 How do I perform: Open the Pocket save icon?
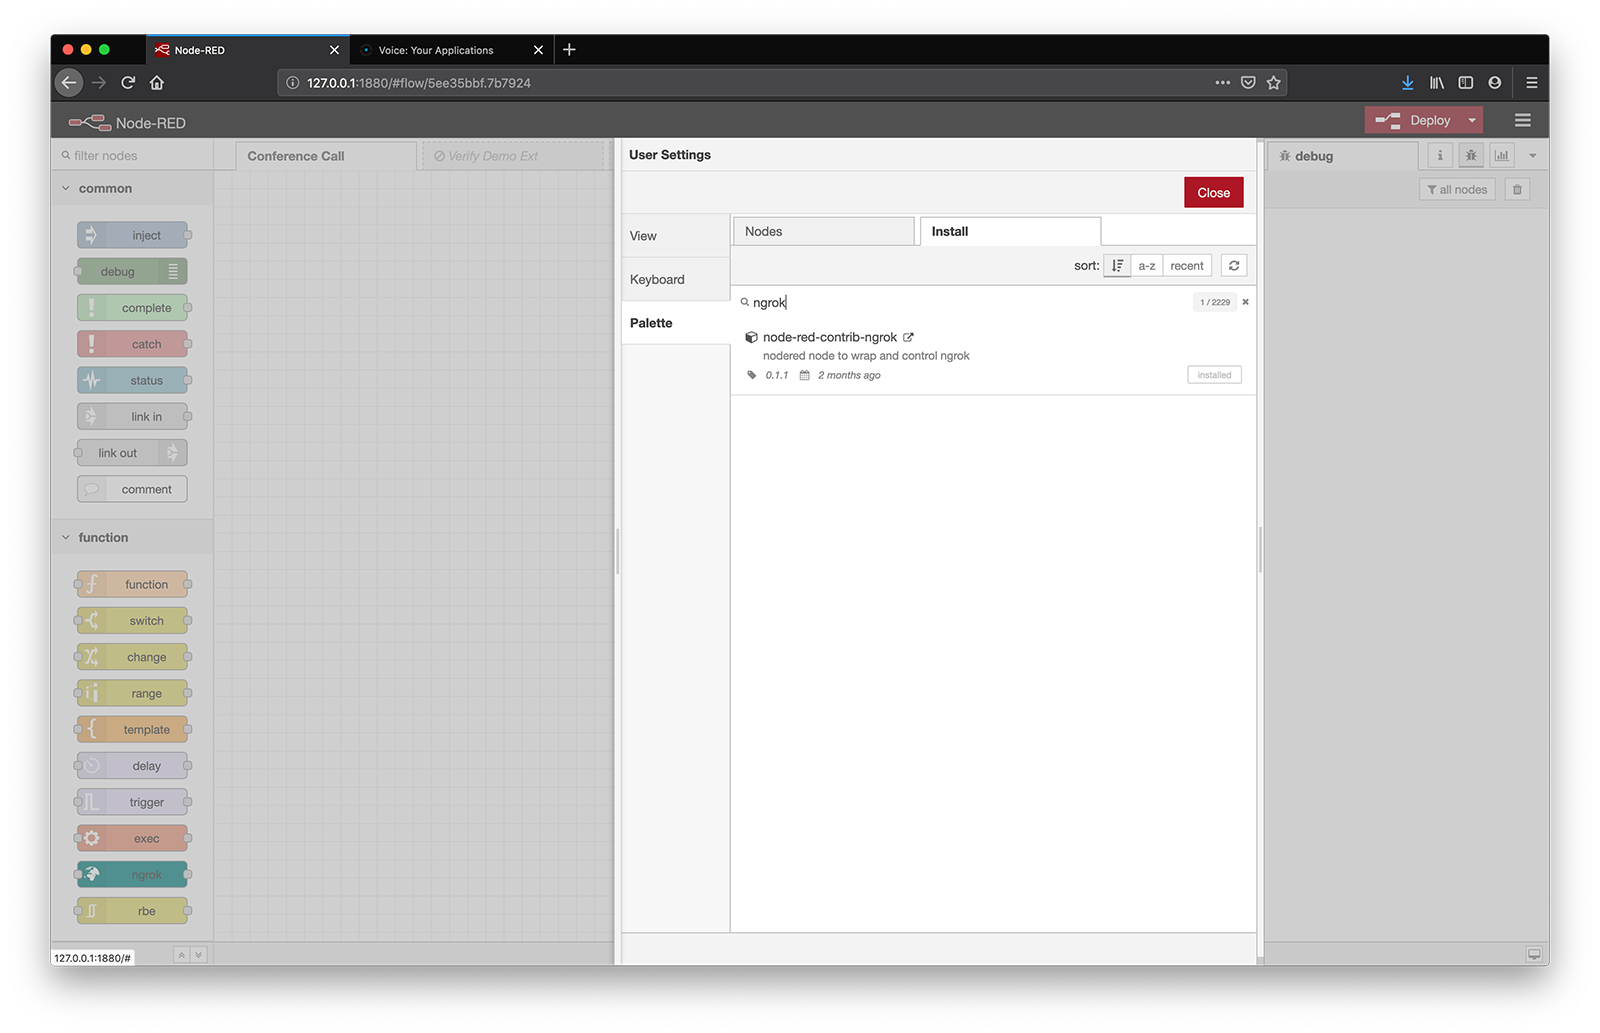(x=1248, y=83)
